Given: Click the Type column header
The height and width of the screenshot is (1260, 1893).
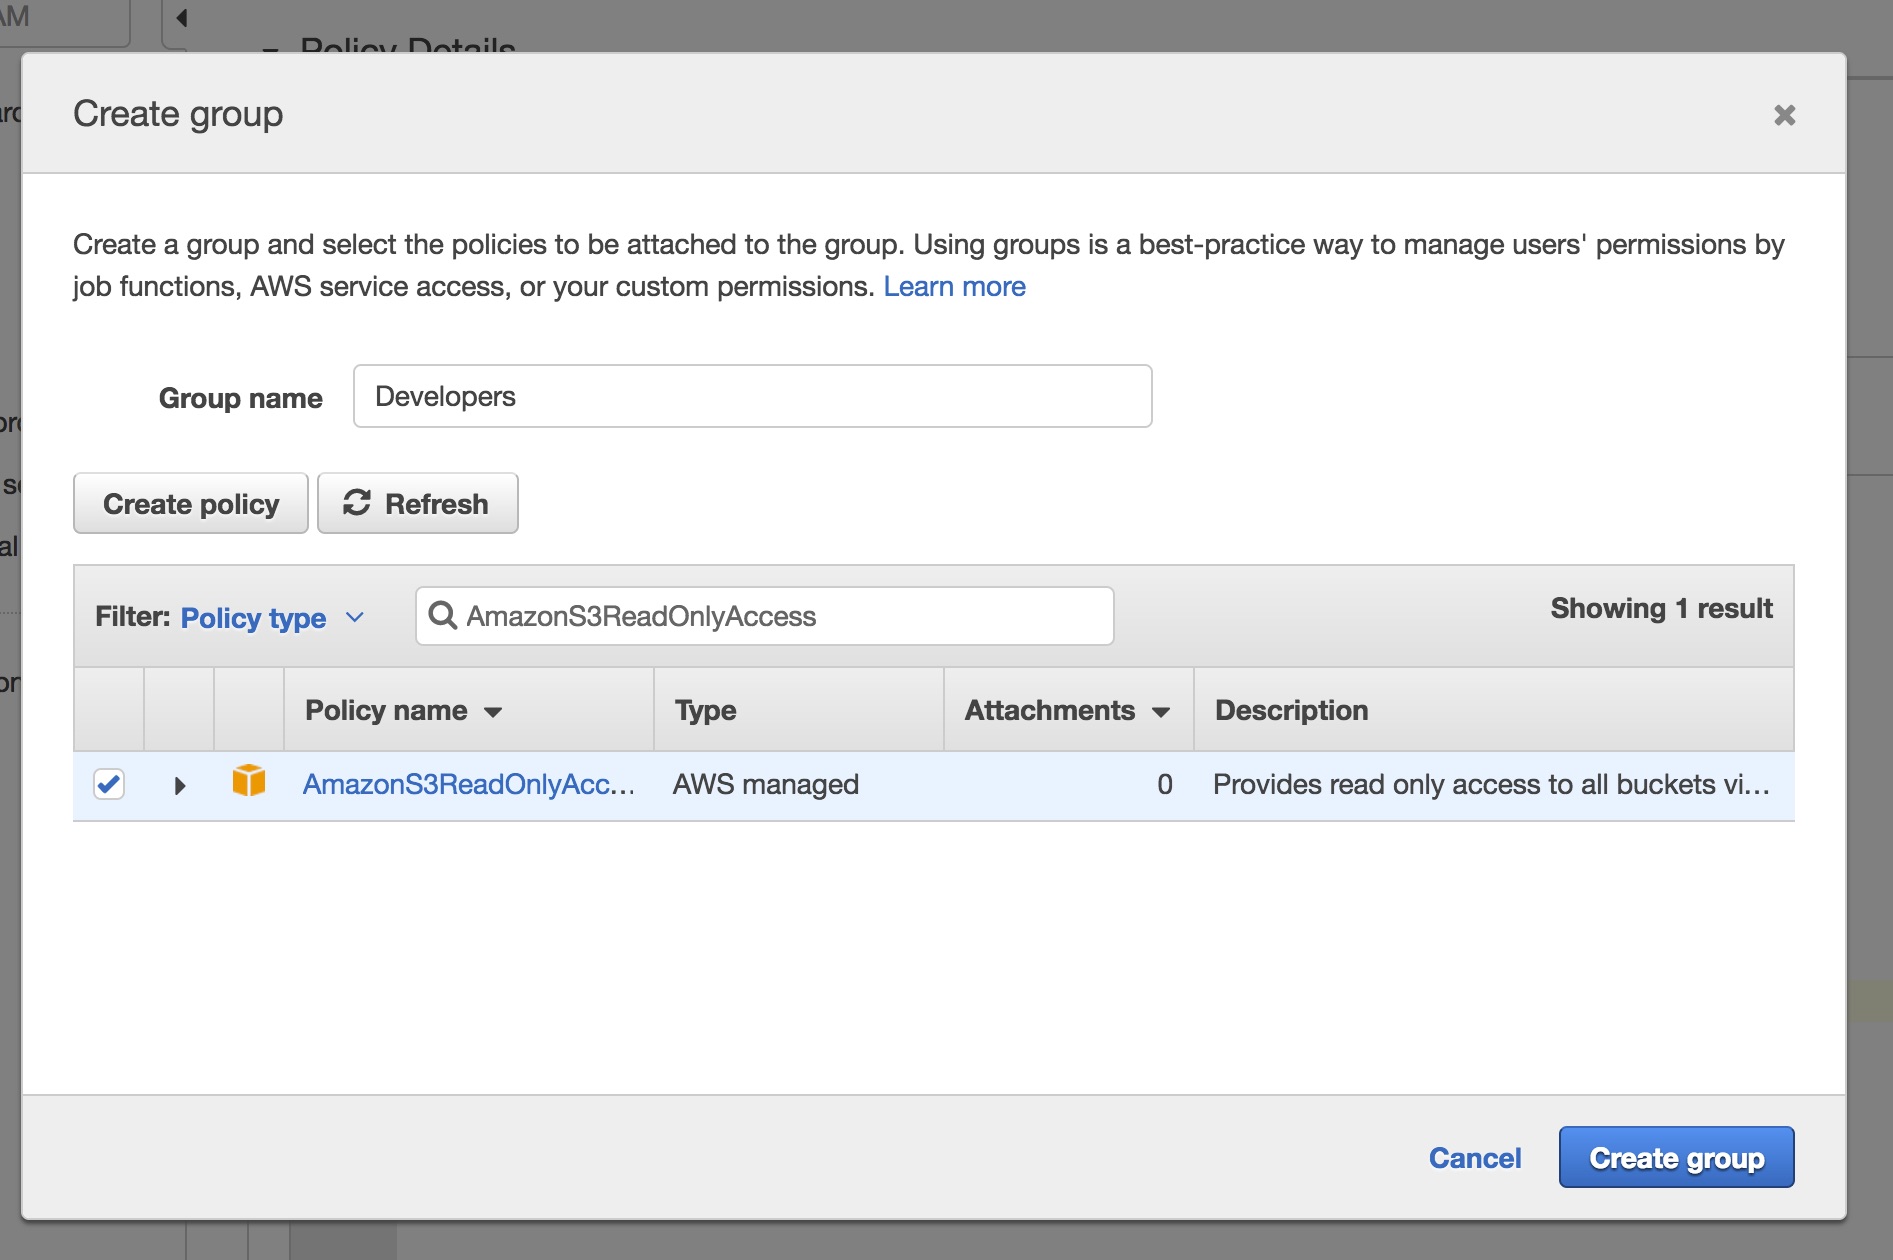Looking at the screenshot, I should [x=705, y=710].
